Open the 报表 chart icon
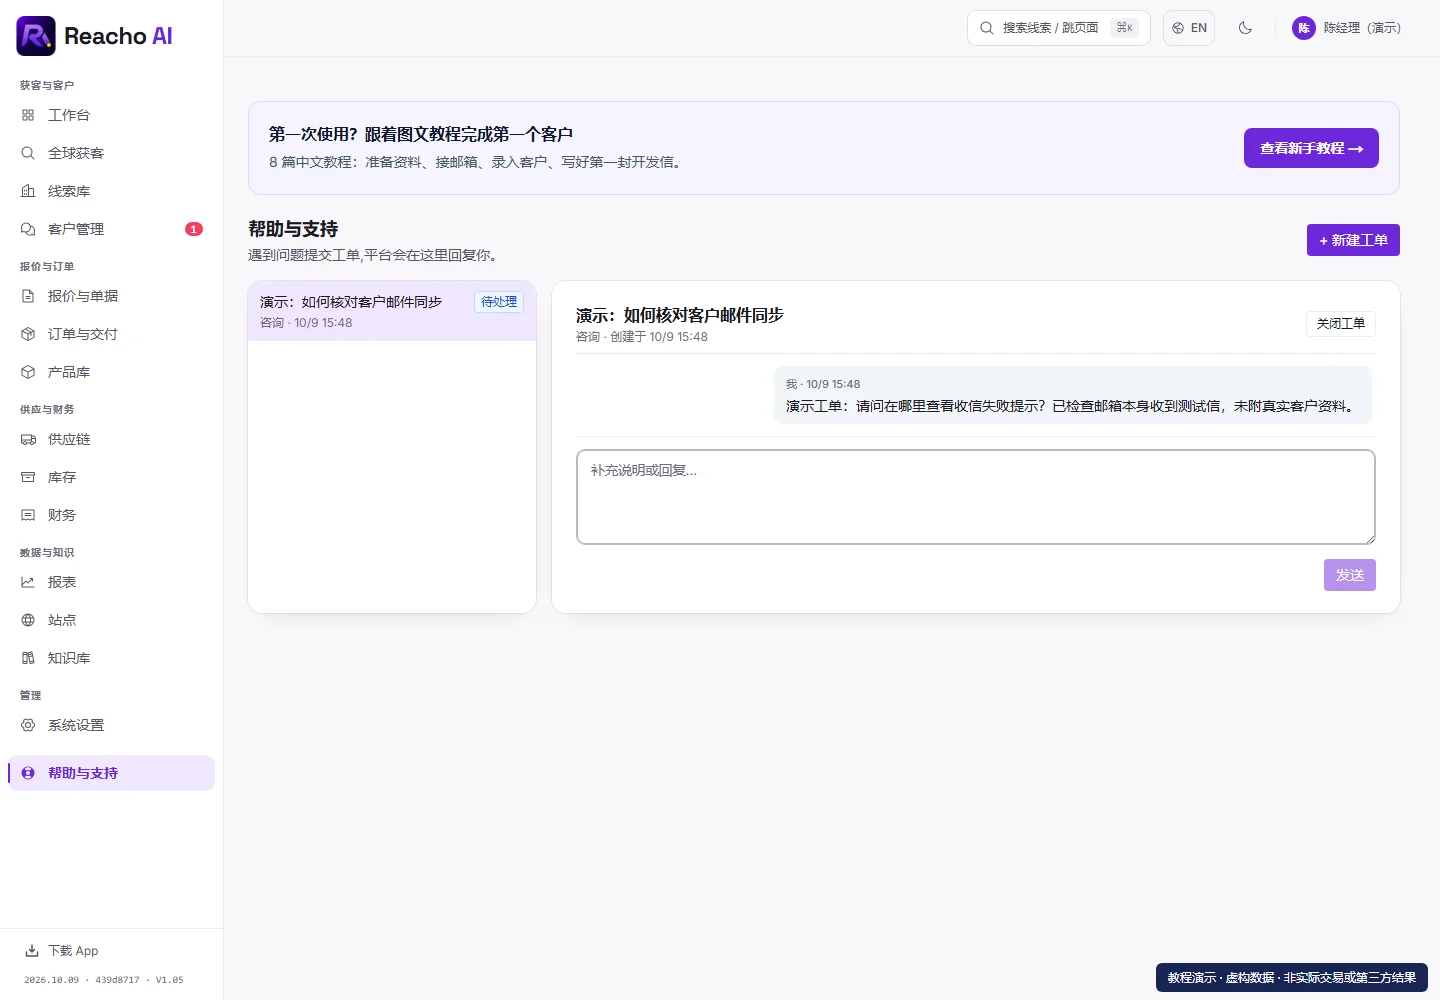The image size is (1440, 1000). pyautogui.click(x=28, y=582)
